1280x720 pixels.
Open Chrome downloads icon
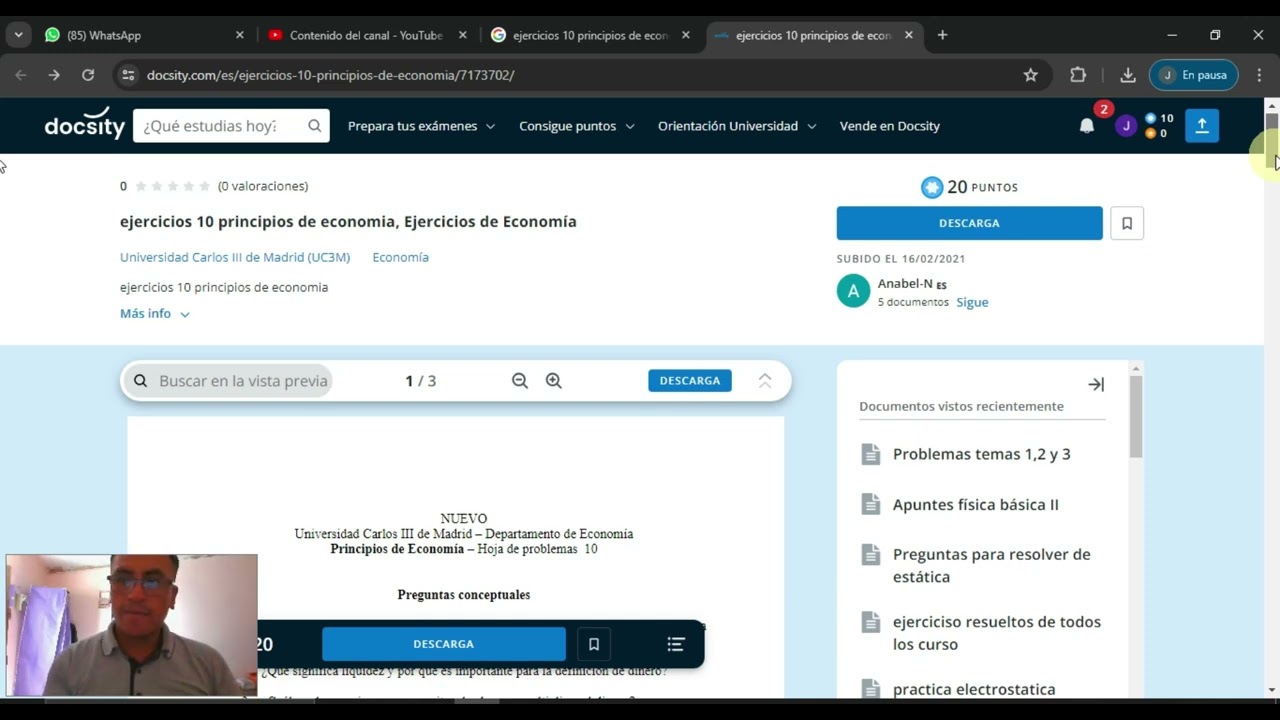(x=1128, y=75)
